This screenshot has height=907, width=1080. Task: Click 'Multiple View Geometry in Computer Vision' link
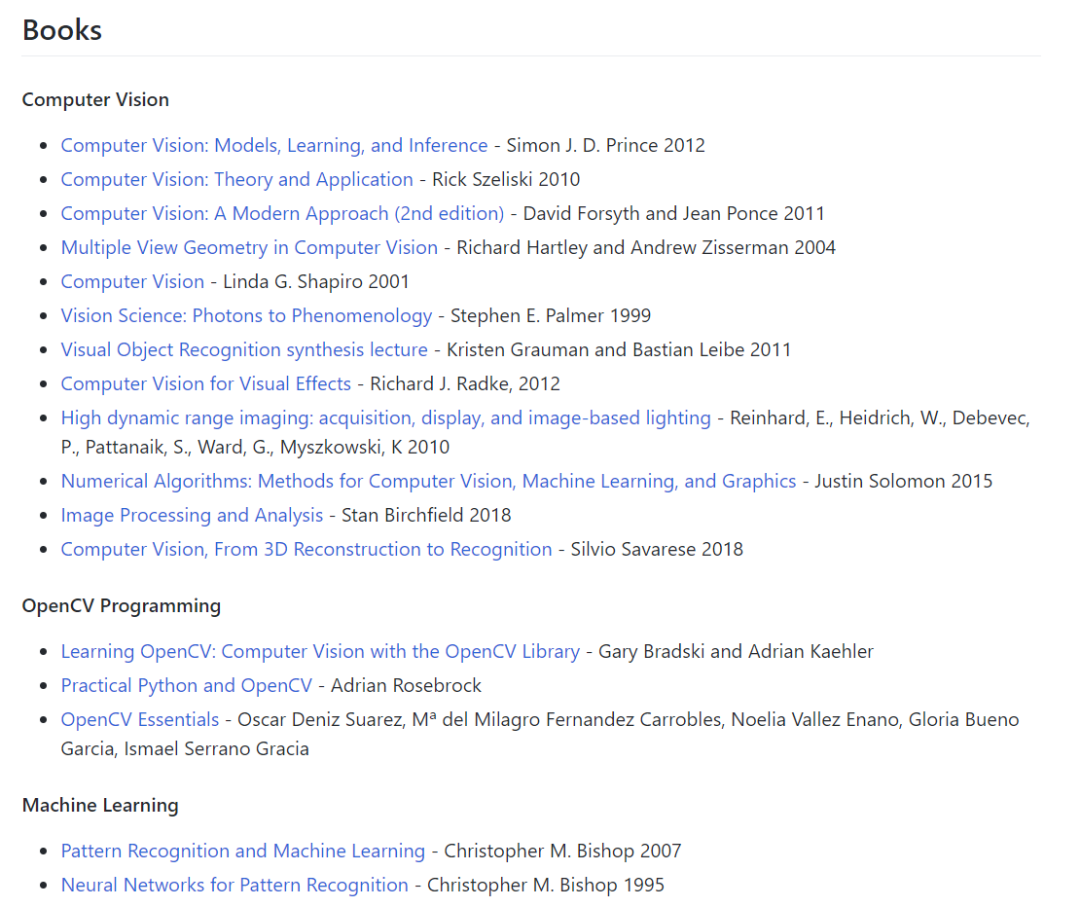click(249, 247)
